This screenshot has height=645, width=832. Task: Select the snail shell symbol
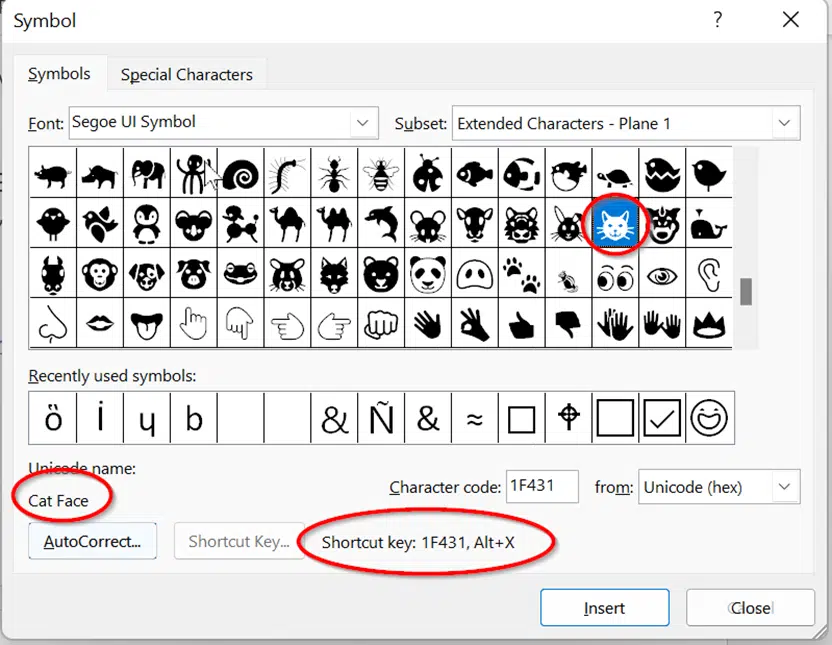pos(240,173)
